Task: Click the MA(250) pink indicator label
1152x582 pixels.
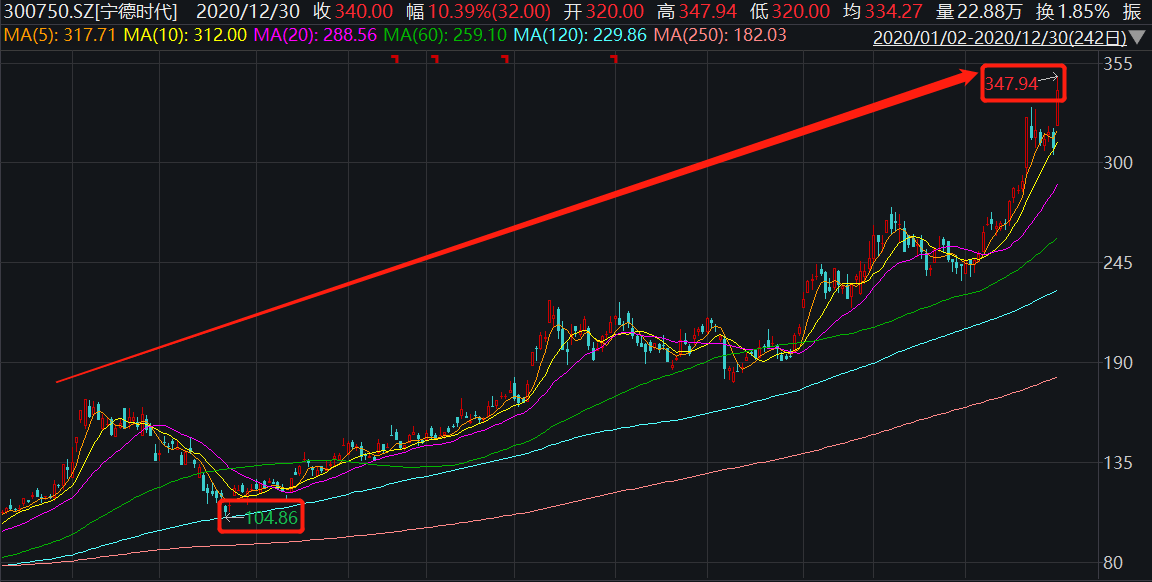Action: pyautogui.click(x=720, y=35)
